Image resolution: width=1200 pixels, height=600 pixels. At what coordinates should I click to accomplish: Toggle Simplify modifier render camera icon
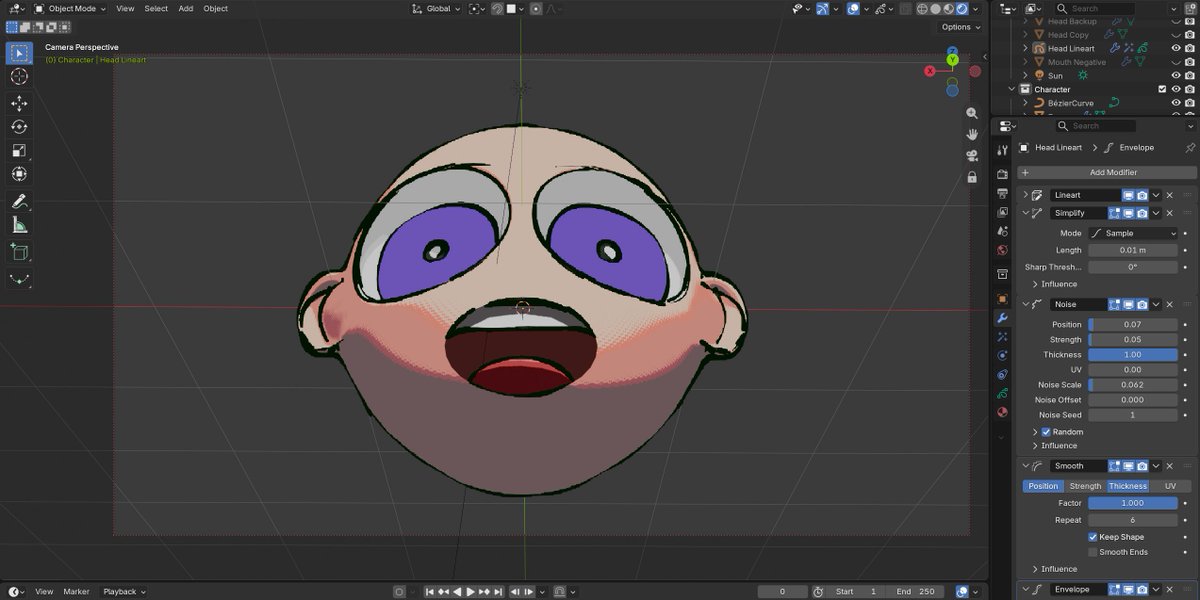click(x=1141, y=213)
